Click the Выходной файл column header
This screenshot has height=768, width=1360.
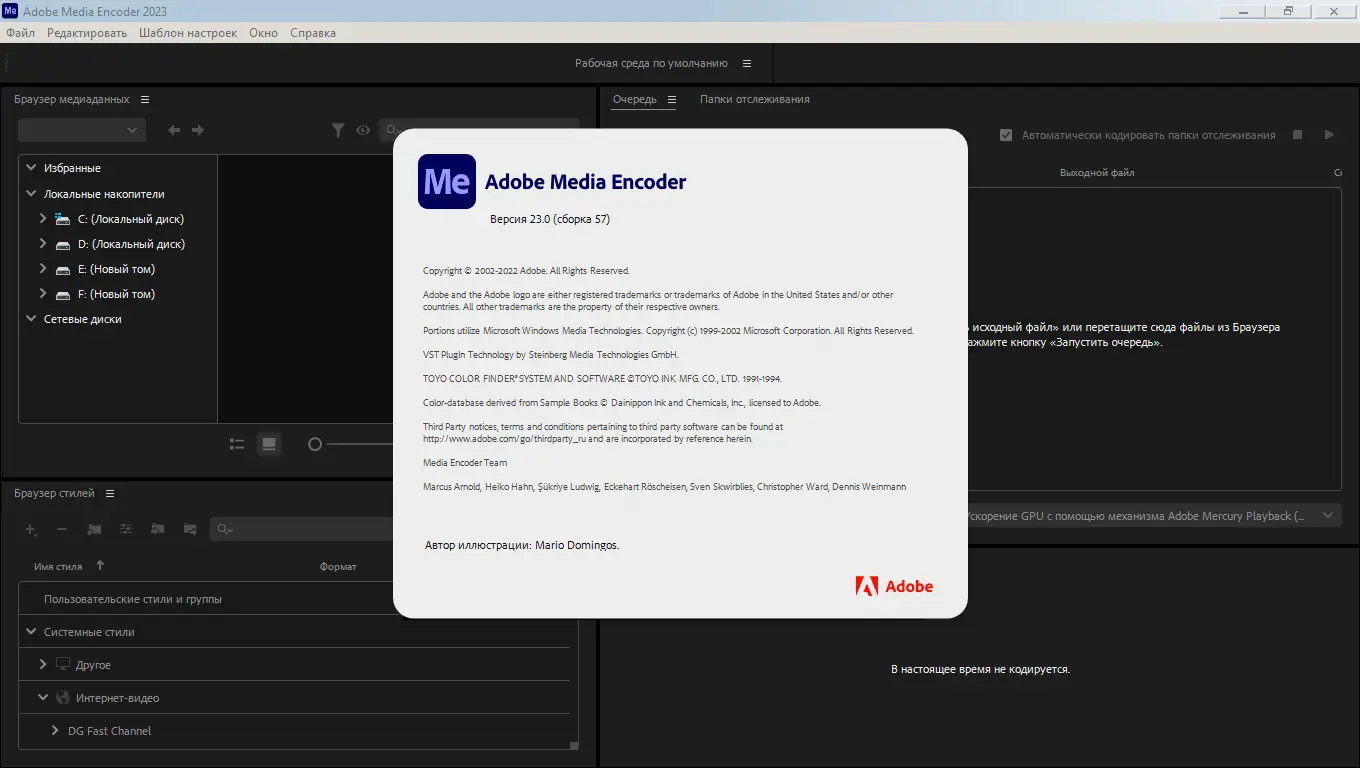coord(1097,173)
